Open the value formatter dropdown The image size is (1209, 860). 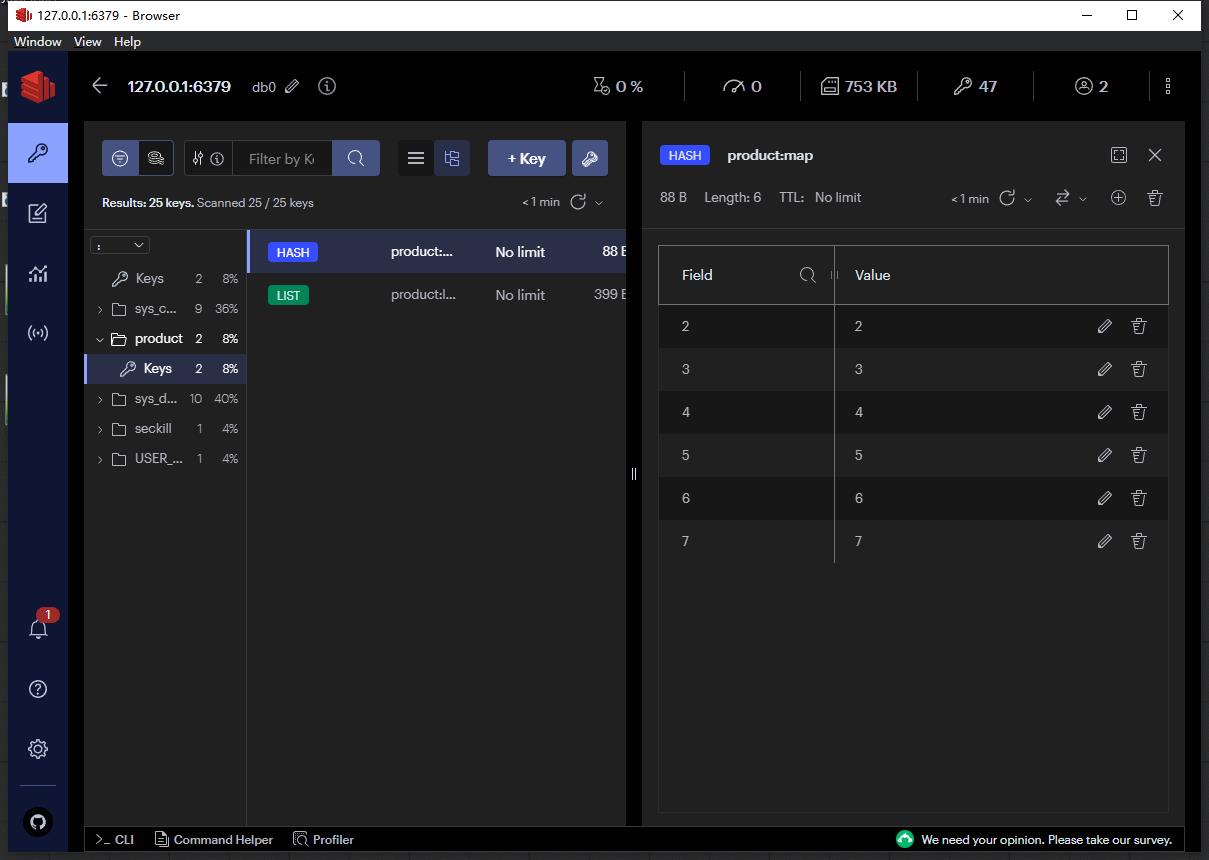1071,198
